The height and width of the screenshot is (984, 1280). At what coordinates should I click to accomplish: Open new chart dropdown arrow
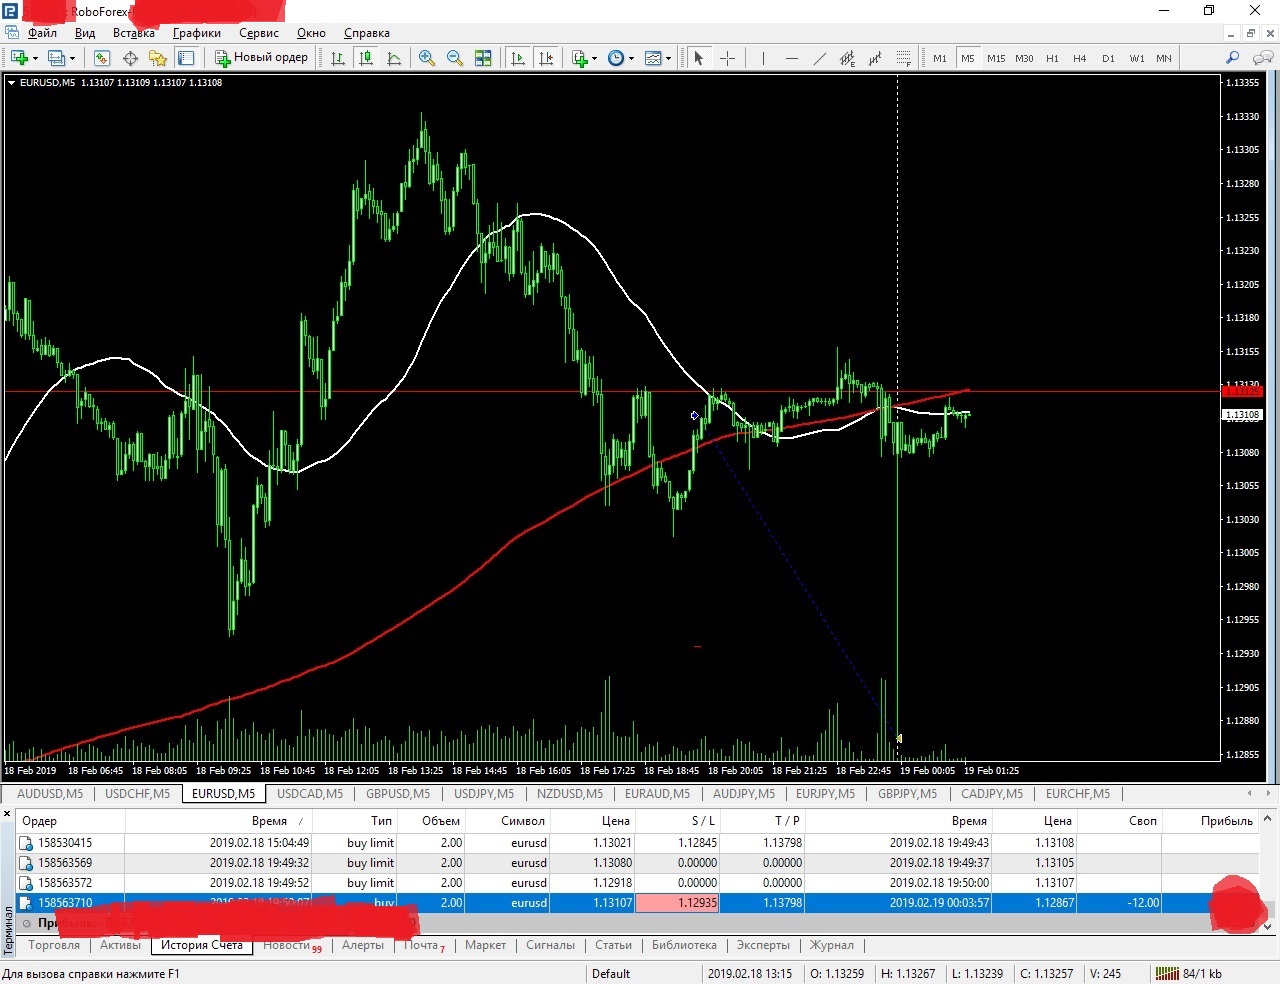tap(36, 58)
